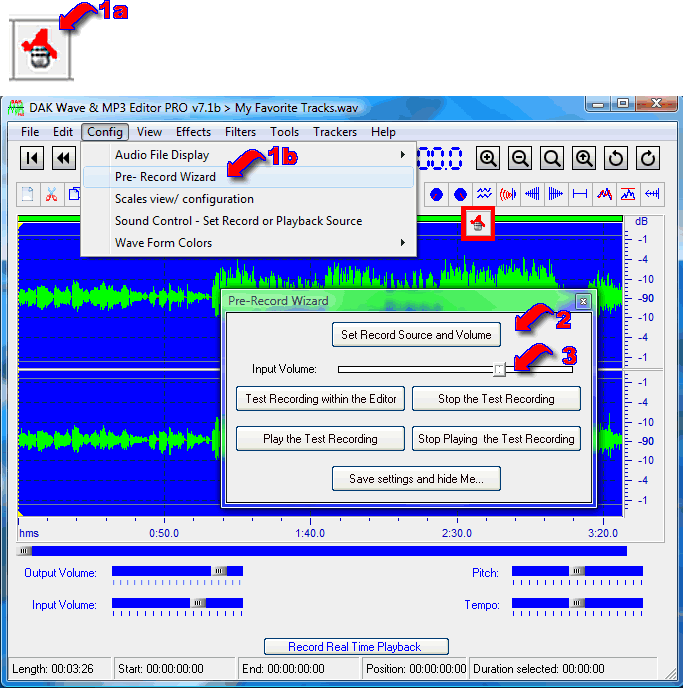Open the Tools menu
Viewport: 683px width, 688px height.
[x=284, y=132]
